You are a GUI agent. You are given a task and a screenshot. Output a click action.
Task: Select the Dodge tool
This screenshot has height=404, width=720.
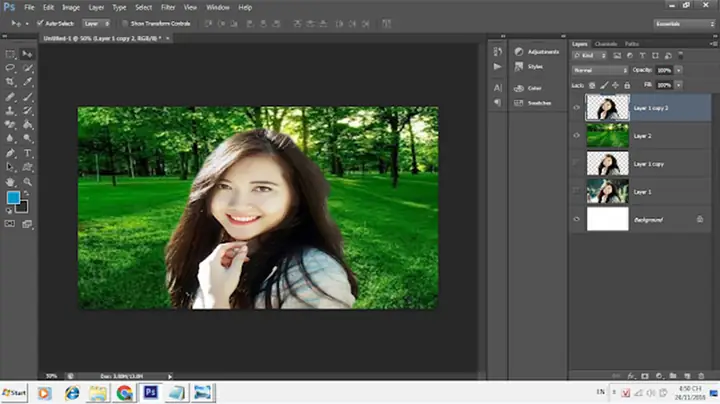(28, 138)
